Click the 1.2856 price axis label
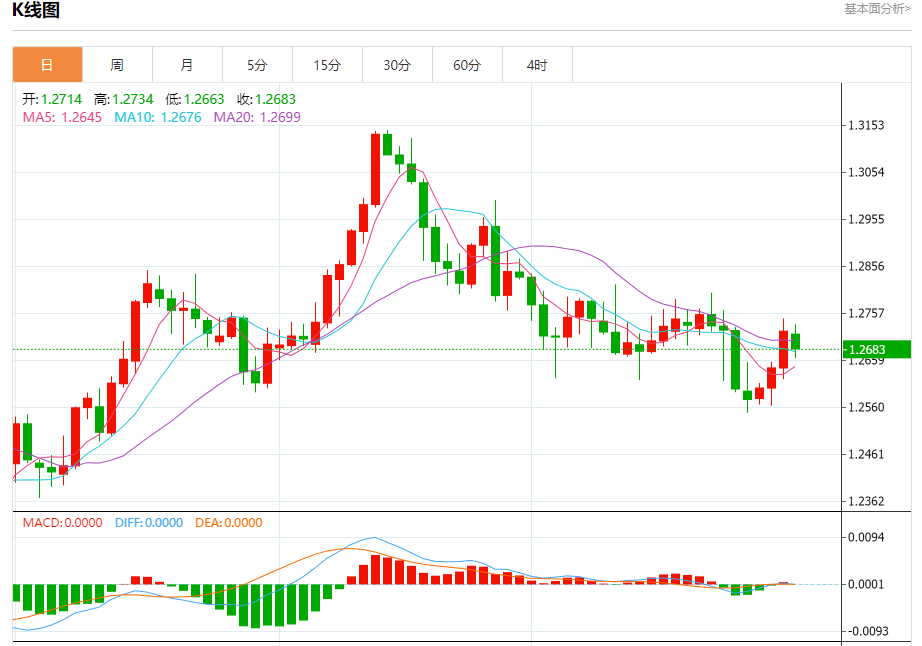922x646 pixels. (866, 266)
